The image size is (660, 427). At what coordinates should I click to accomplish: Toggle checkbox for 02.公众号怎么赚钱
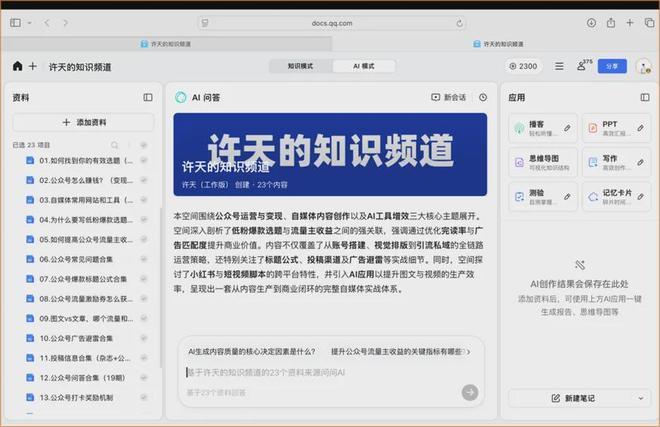(x=144, y=180)
